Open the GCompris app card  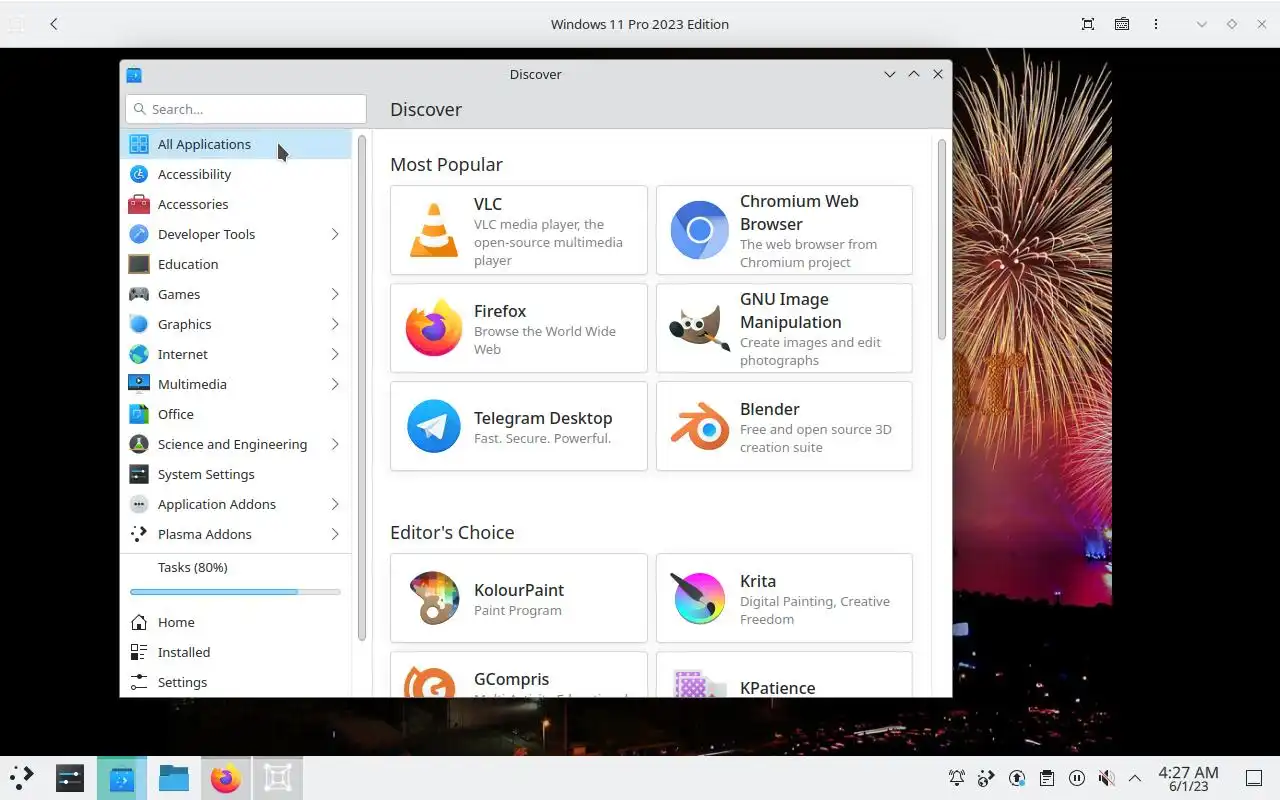(x=518, y=674)
